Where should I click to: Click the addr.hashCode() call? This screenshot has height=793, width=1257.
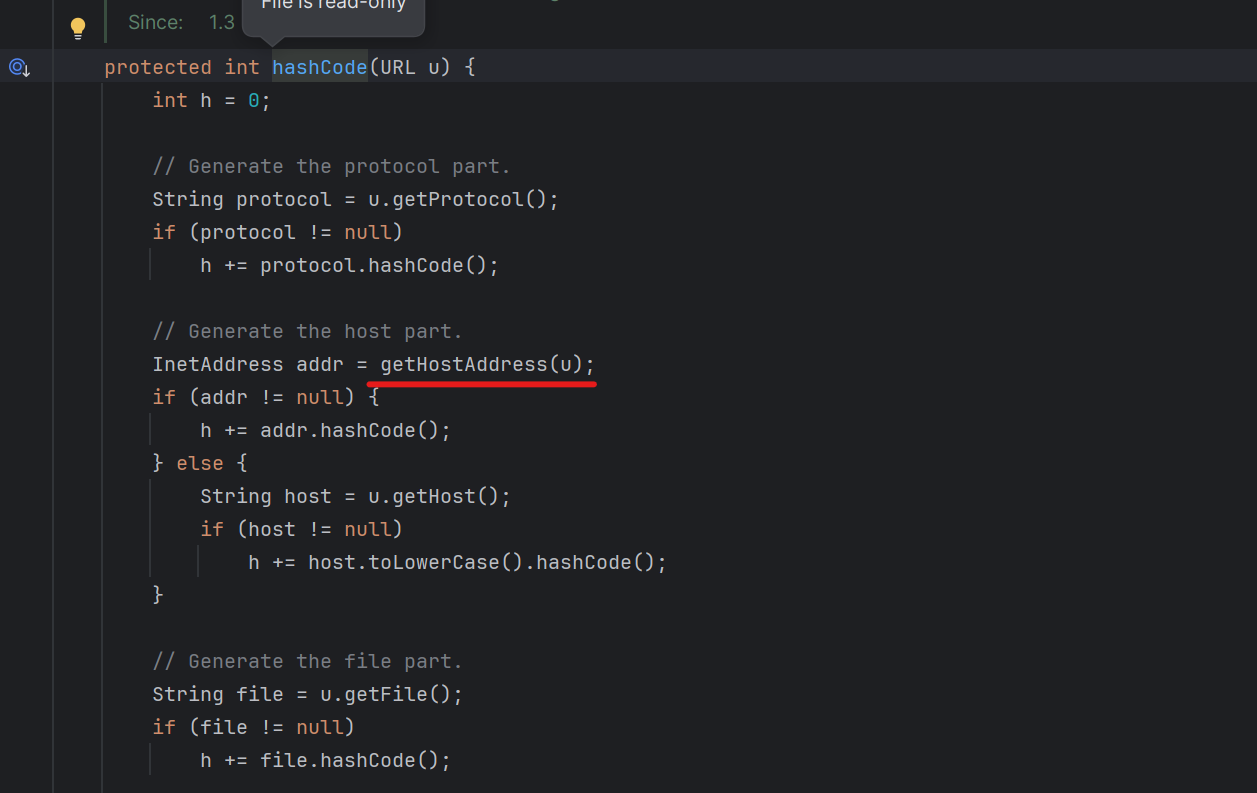coord(355,430)
